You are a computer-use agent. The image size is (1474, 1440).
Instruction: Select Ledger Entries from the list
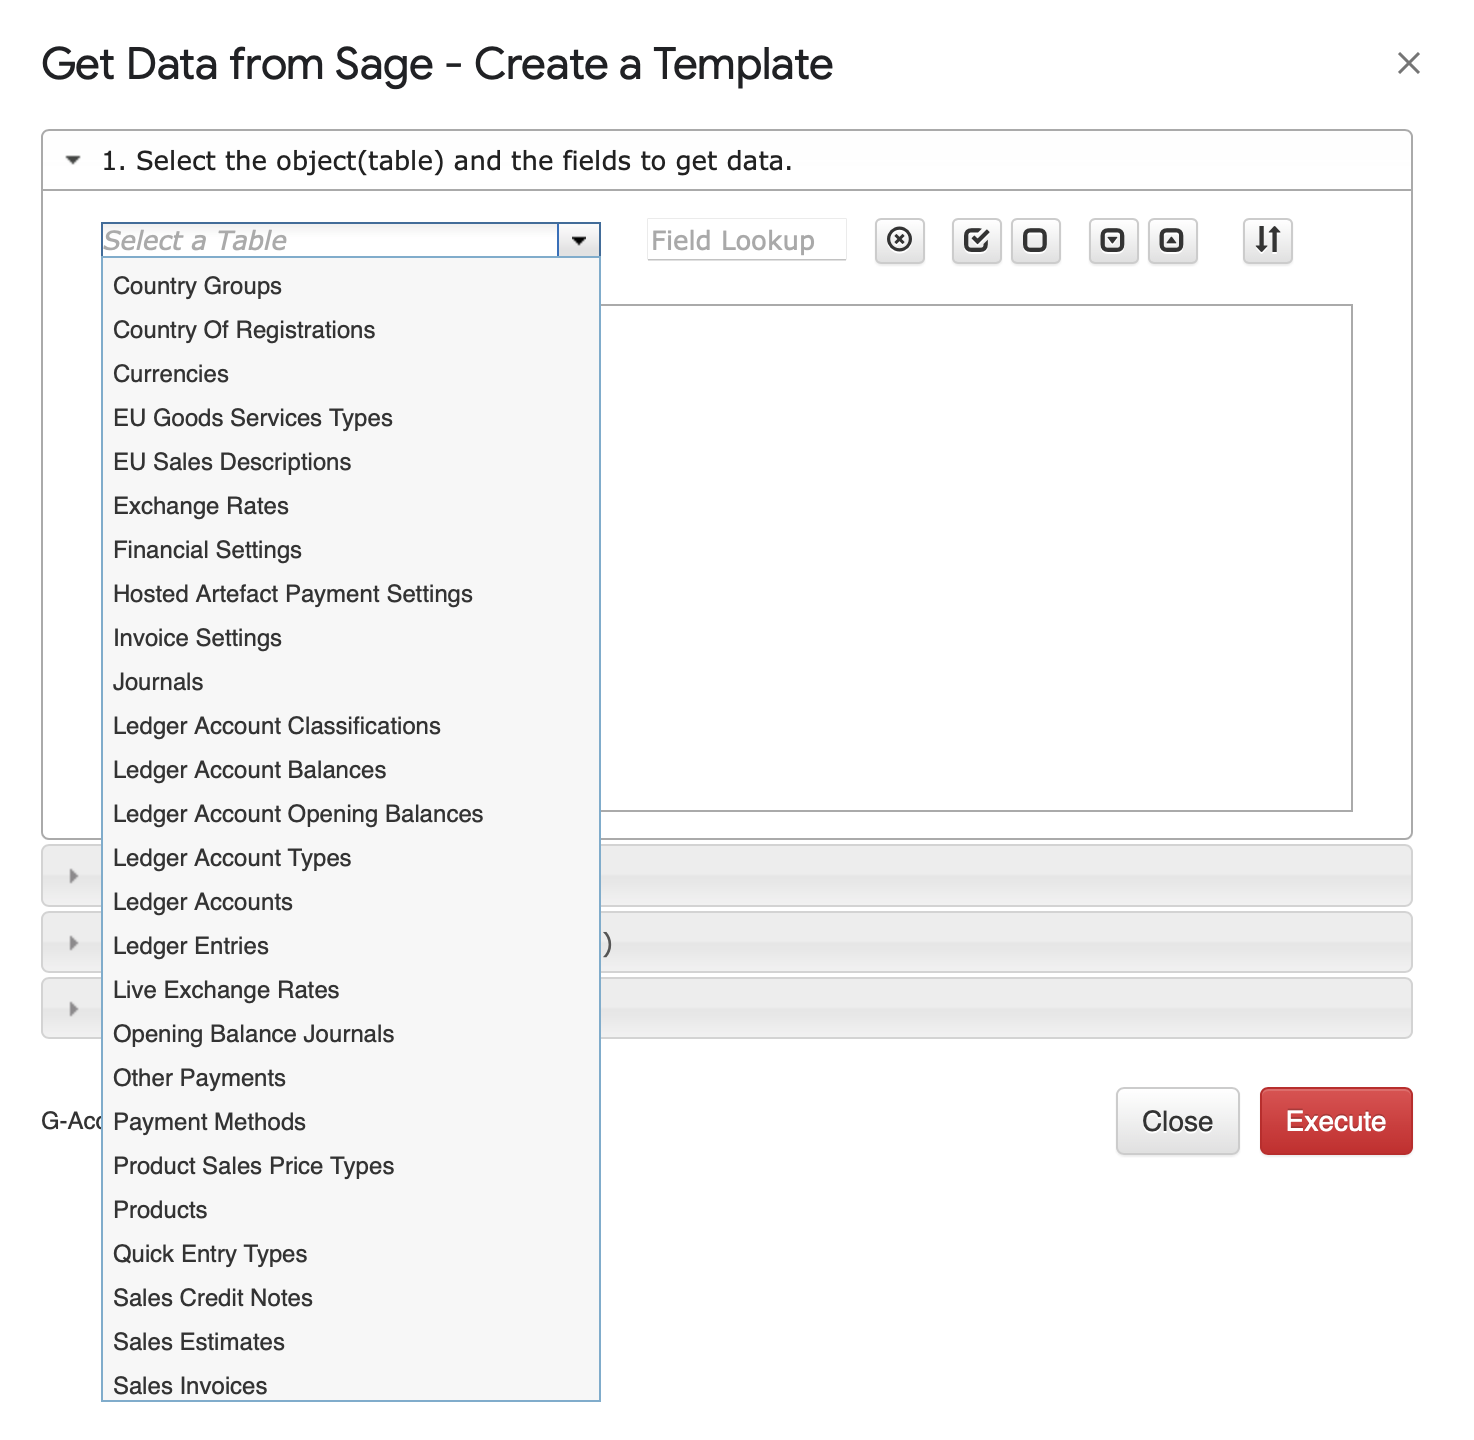pos(350,946)
